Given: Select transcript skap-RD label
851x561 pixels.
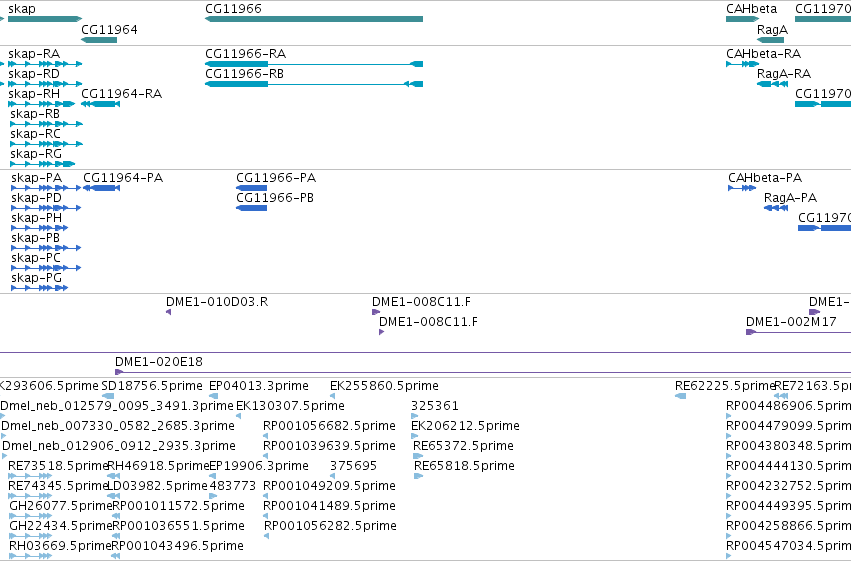Looking at the screenshot, I should coord(34,74).
